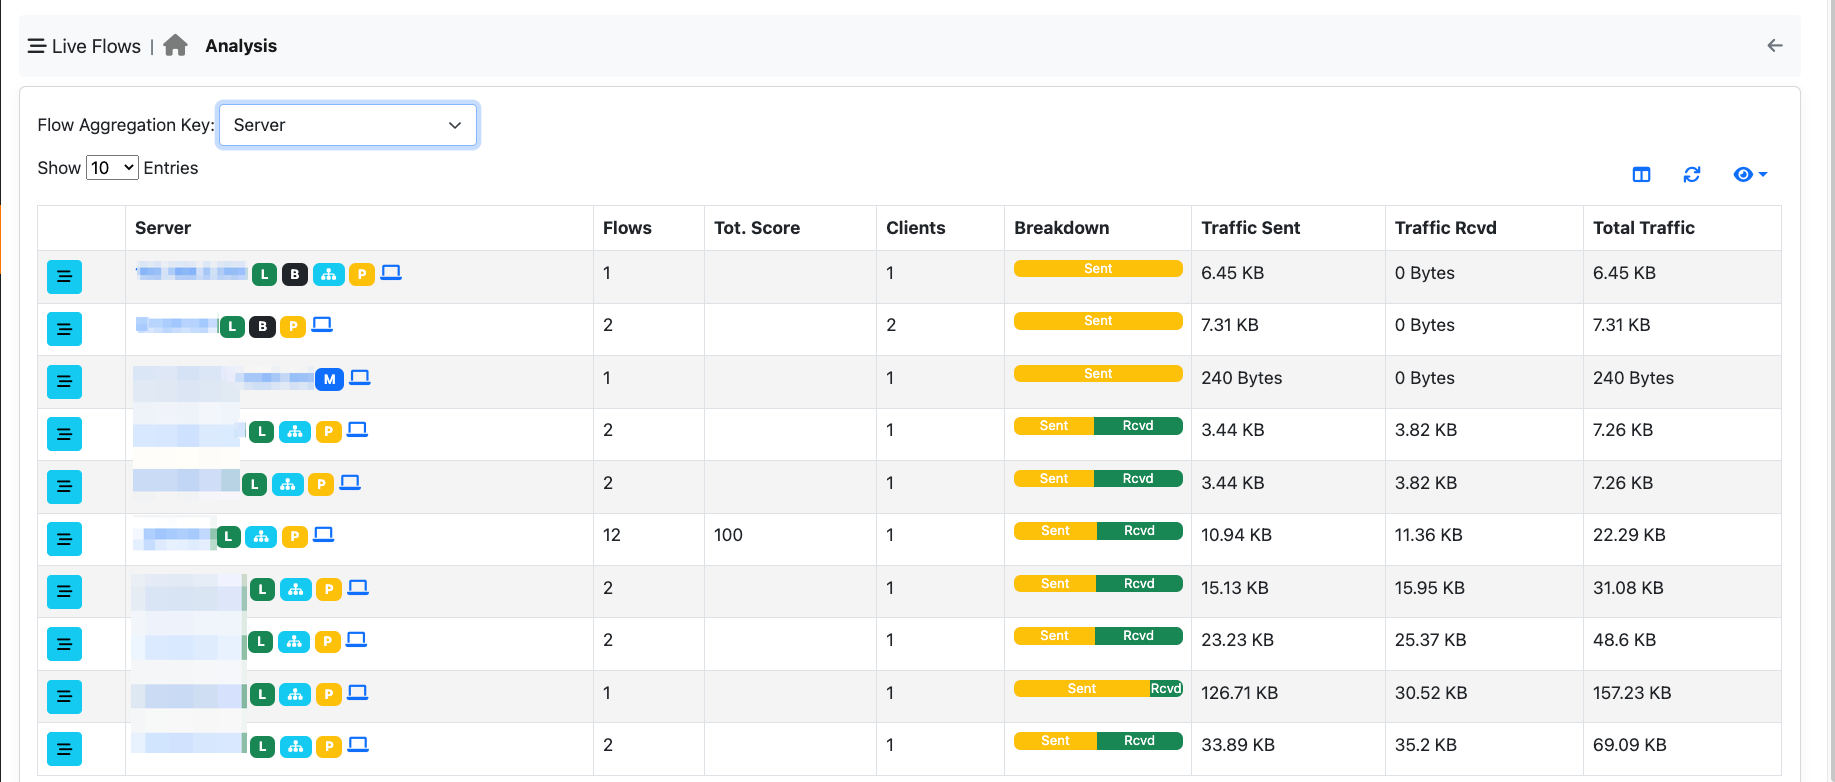
Task: Click the Sent segment in the 22.29 KB row
Action: point(1055,531)
